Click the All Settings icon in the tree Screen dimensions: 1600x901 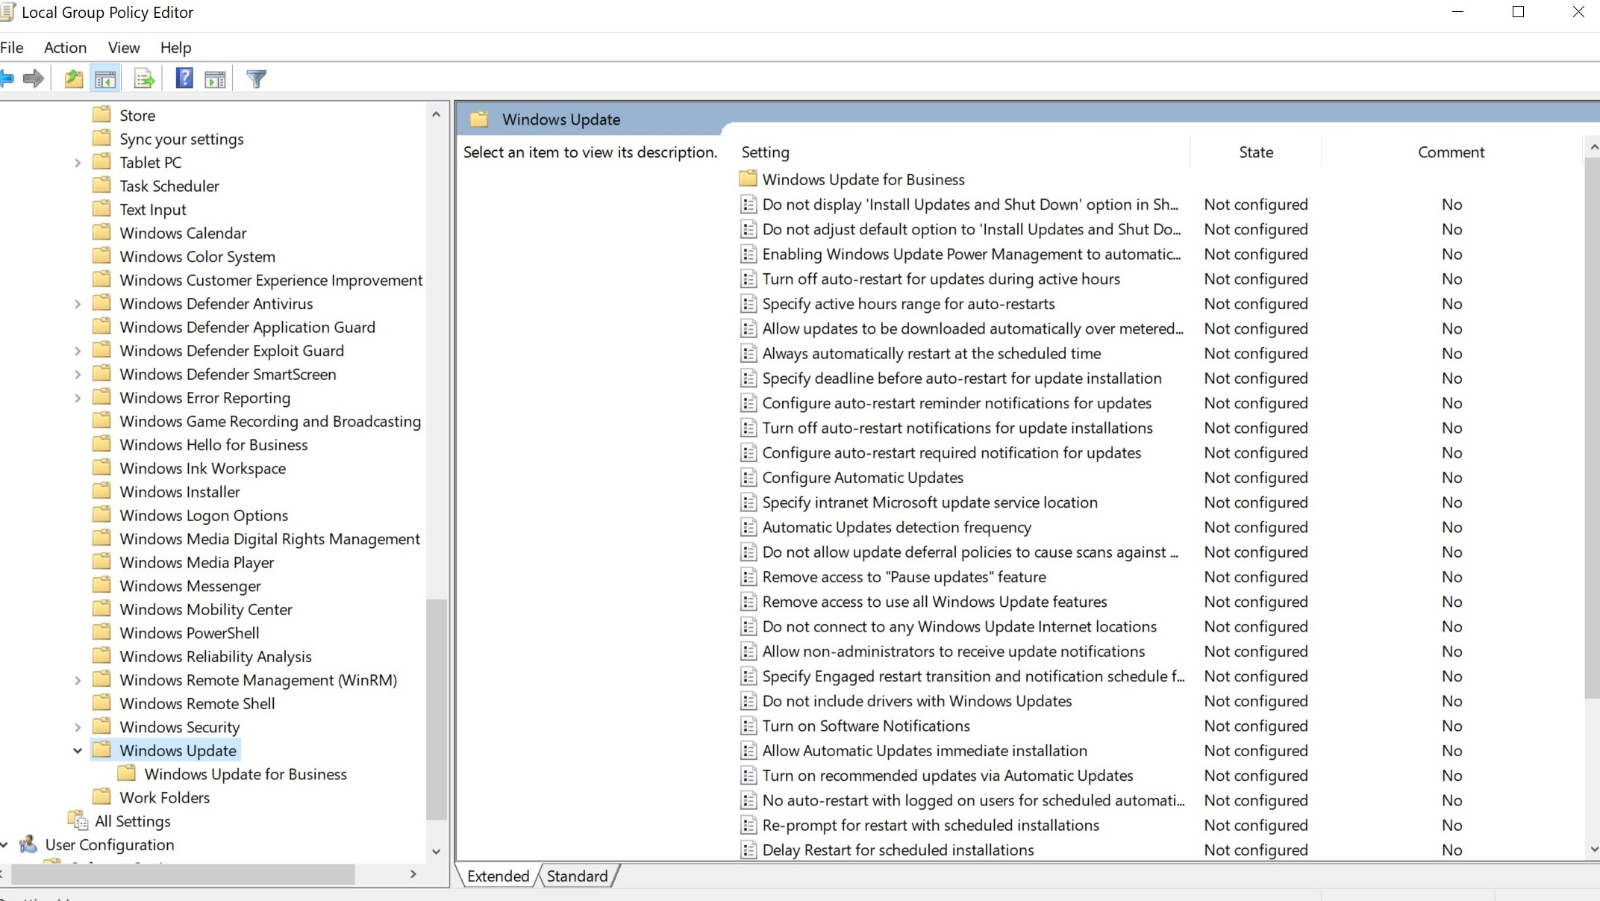pyautogui.click(x=78, y=821)
